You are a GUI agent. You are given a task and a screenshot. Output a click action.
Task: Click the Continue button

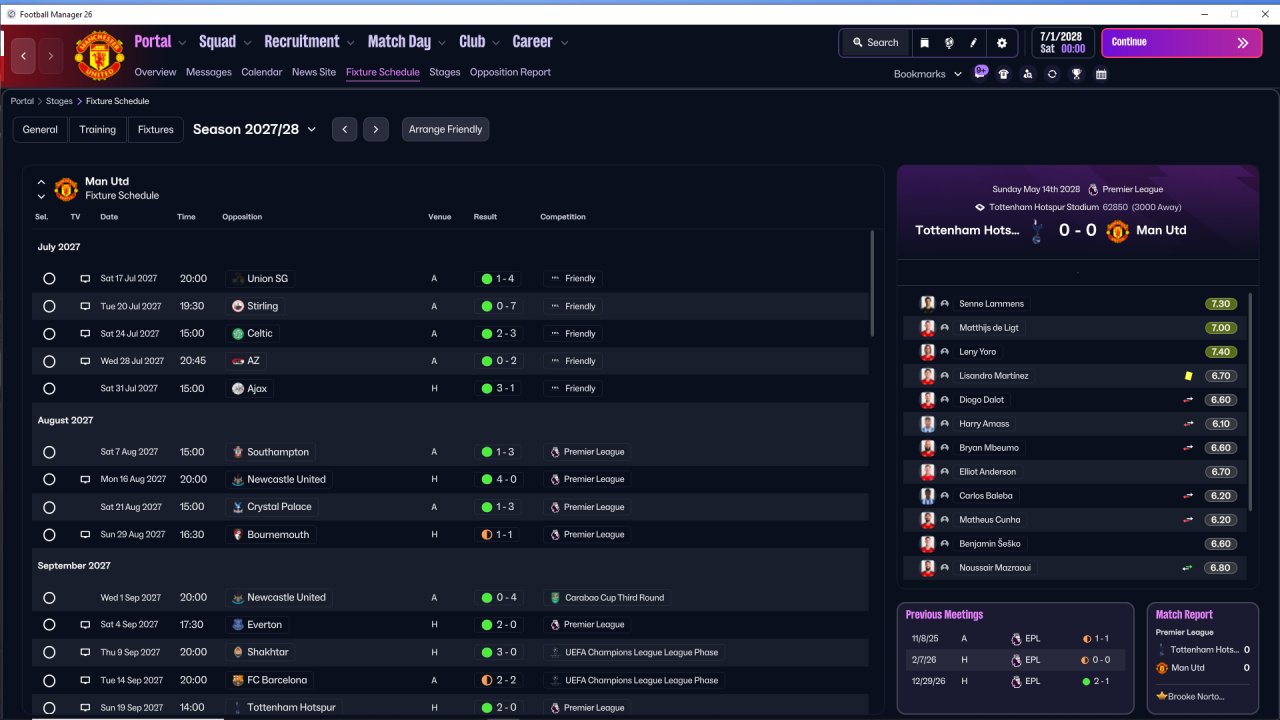pyautogui.click(x=1181, y=43)
